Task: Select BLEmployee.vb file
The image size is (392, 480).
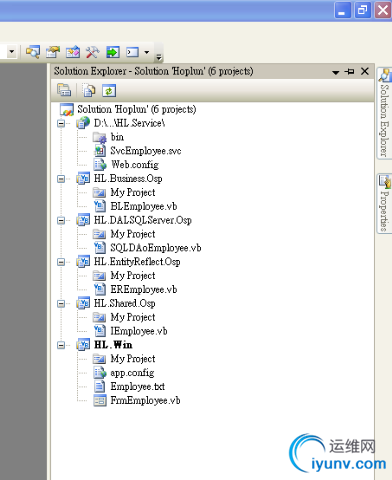Action: 144,206
